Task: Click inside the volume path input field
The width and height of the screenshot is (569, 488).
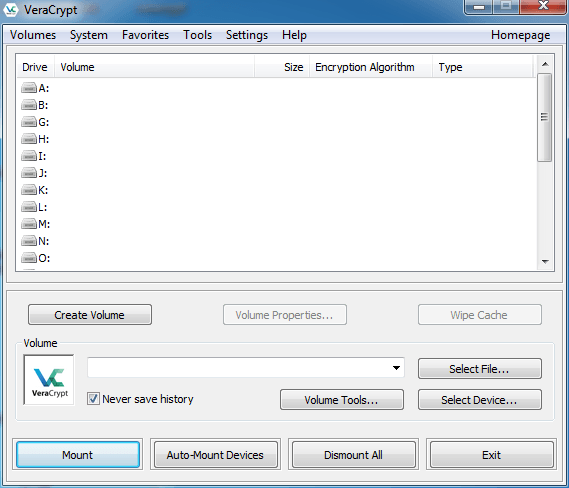Action: 239,368
